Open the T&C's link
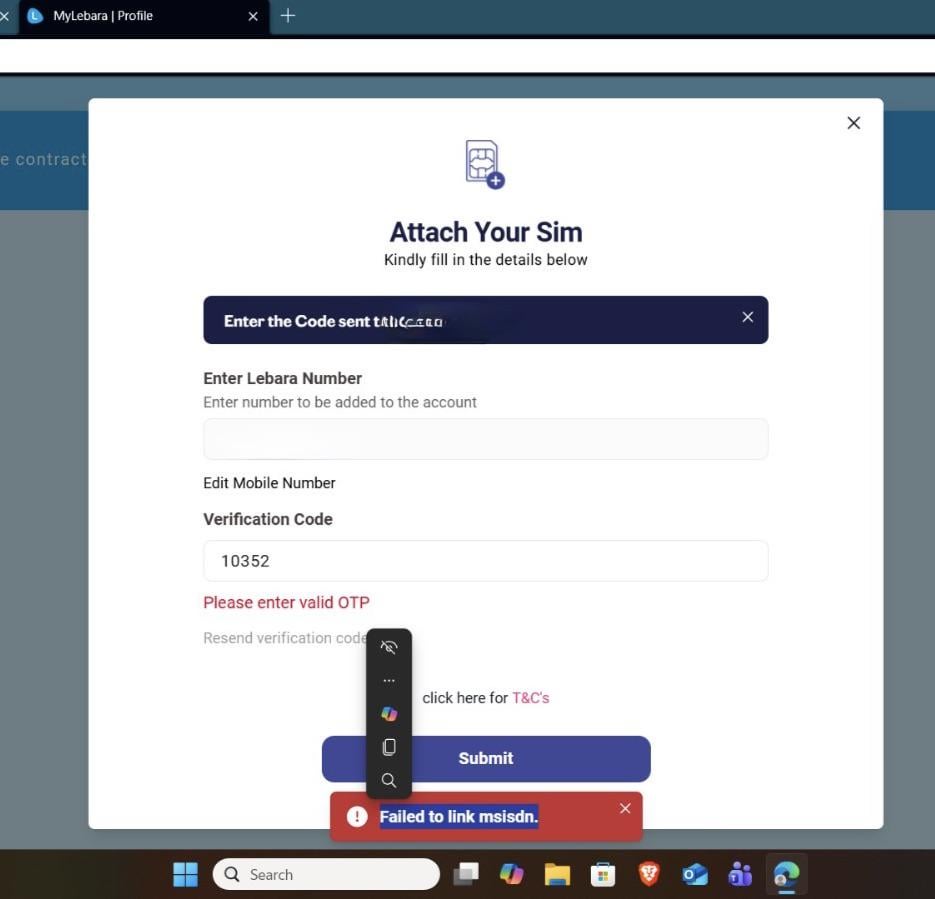The height and width of the screenshot is (899, 935). [530, 698]
